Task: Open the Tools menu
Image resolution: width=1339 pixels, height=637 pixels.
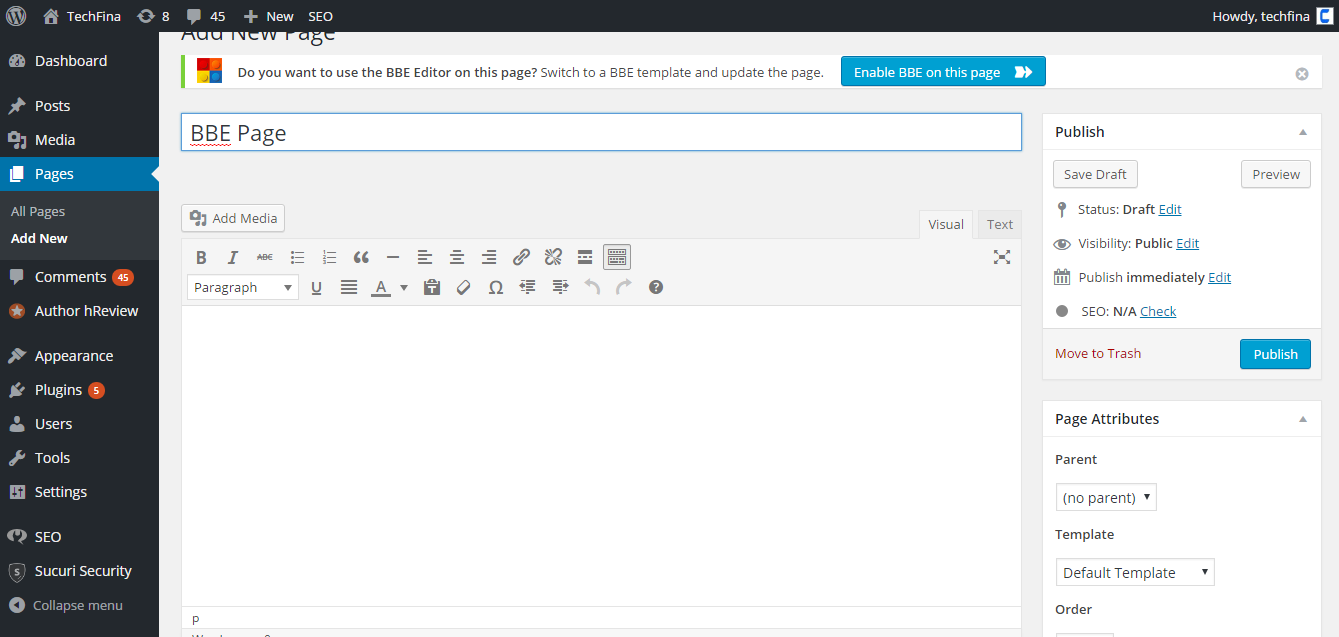Action: click(x=79, y=458)
